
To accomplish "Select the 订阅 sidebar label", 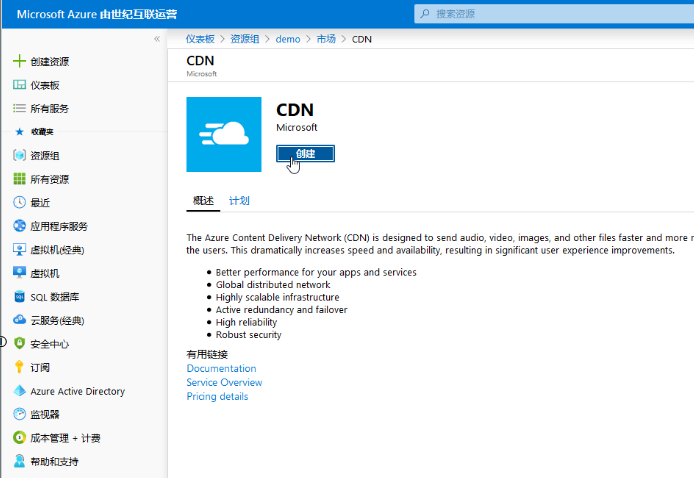I will [x=40, y=367].
